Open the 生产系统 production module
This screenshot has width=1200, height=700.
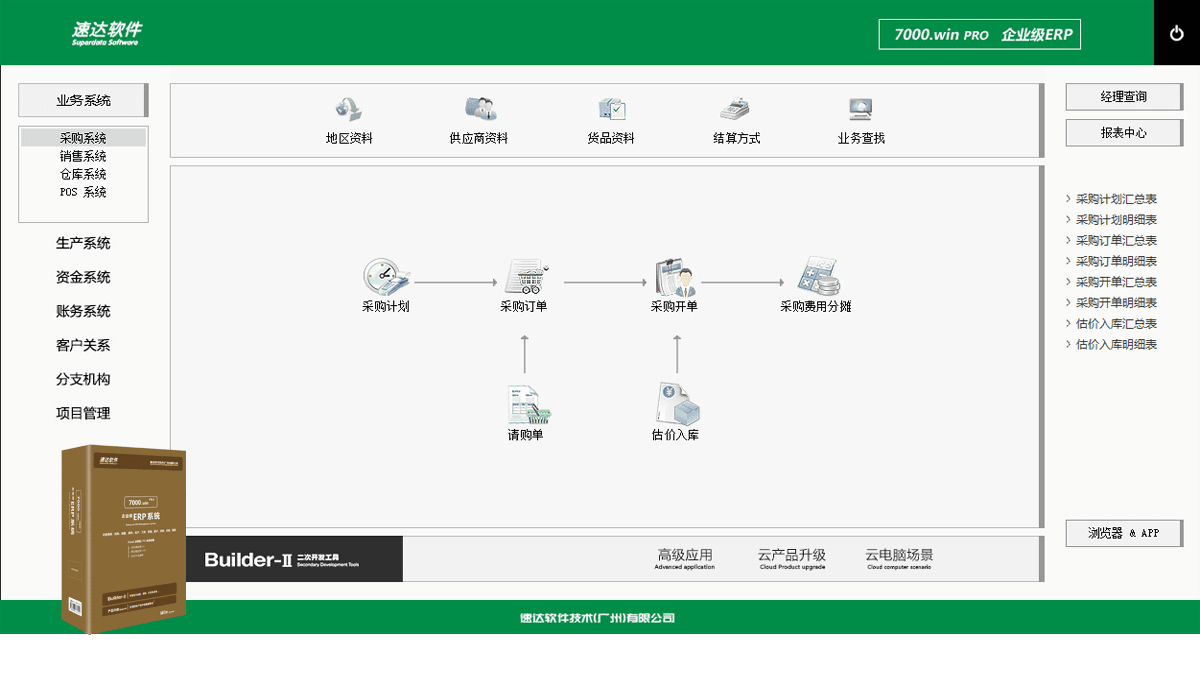(x=83, y=243)
